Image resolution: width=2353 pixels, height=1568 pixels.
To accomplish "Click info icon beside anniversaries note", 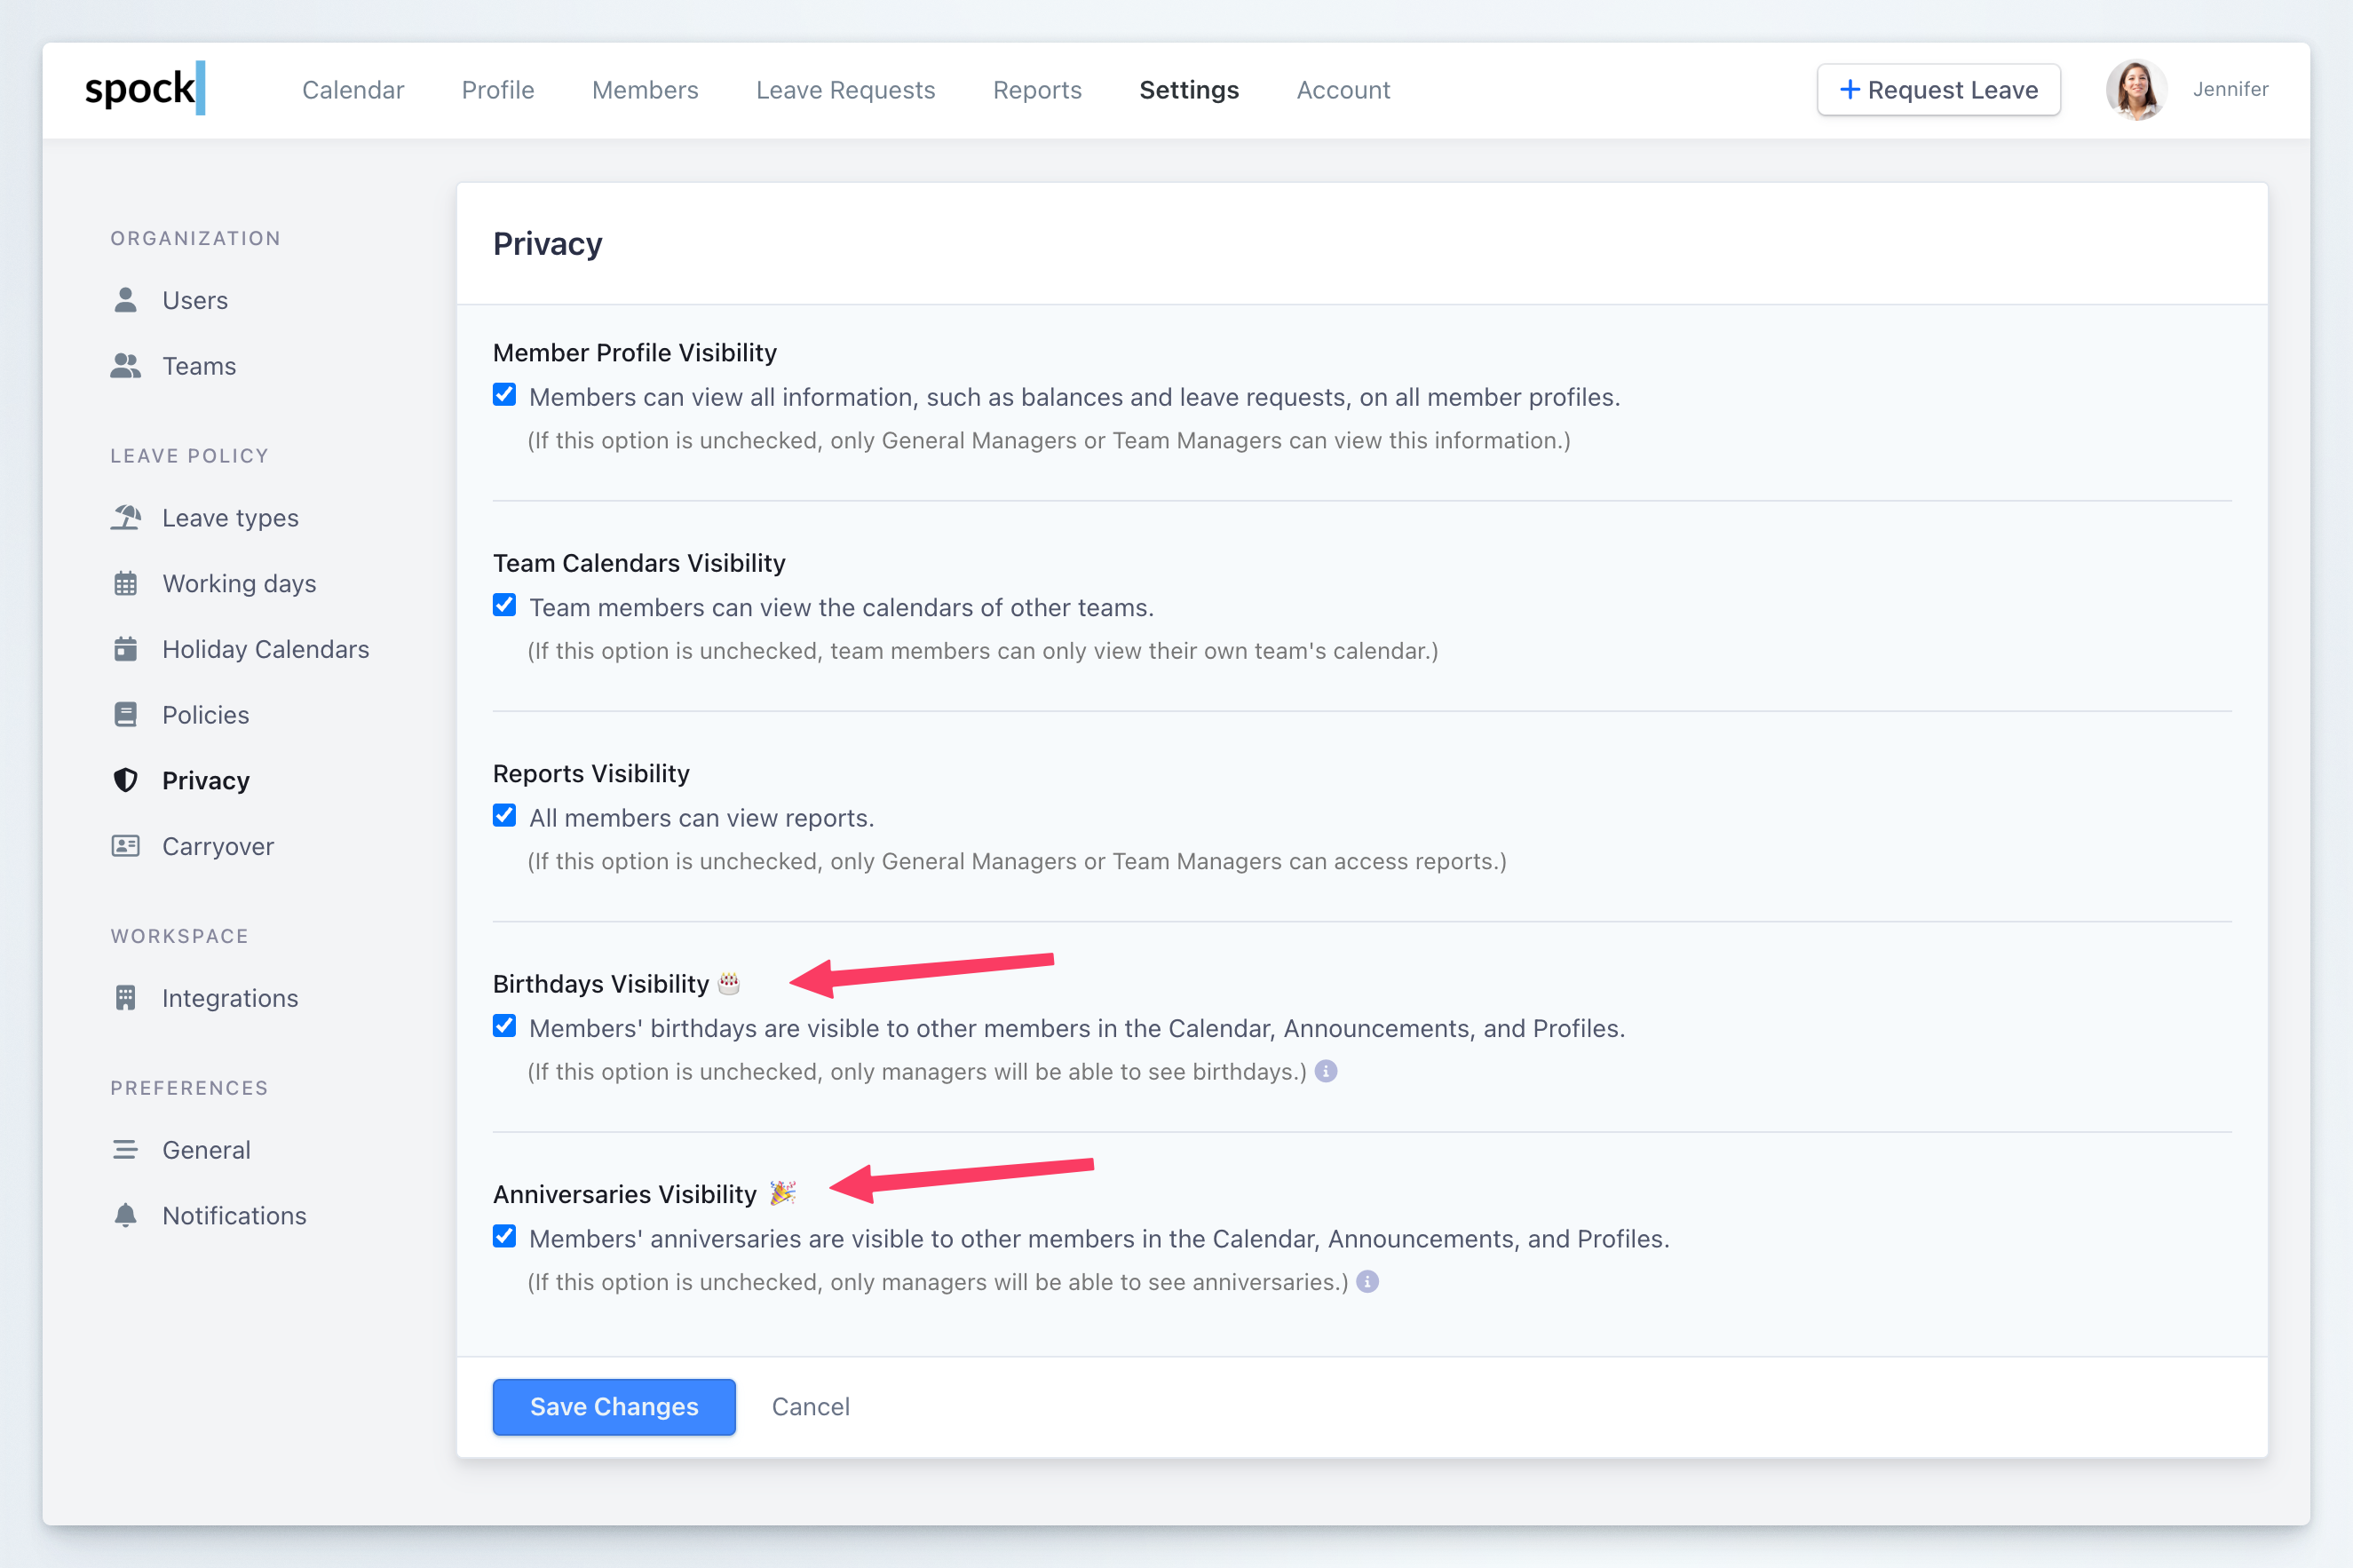I will click(1367, 1281).
